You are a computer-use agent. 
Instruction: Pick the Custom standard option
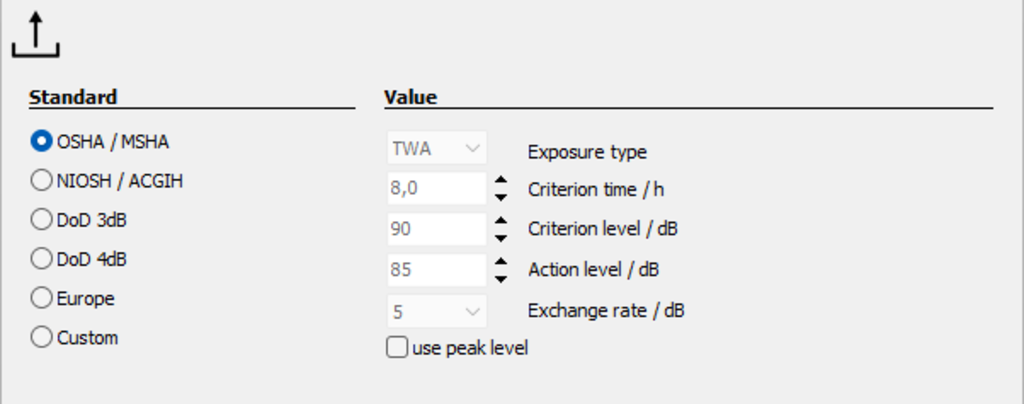[74, 337]
